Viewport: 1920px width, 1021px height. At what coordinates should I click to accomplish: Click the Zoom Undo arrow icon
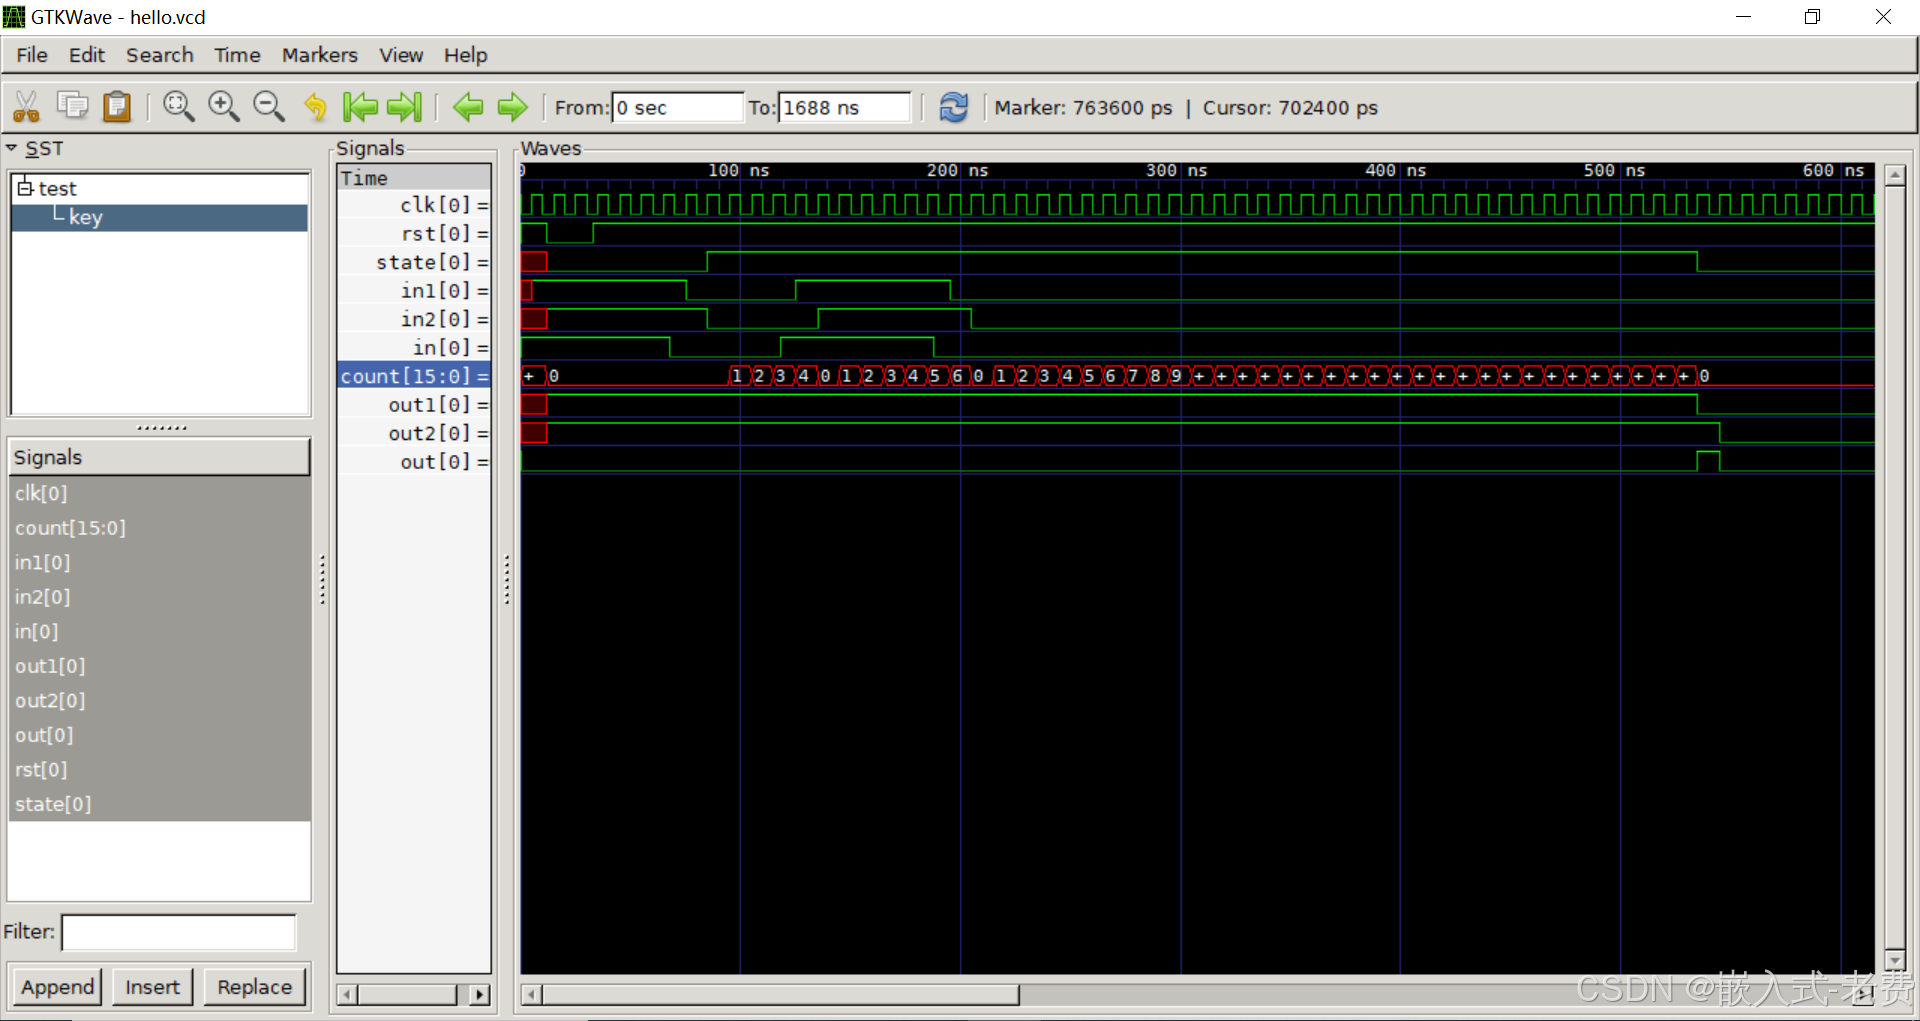(x=315, y=106)
